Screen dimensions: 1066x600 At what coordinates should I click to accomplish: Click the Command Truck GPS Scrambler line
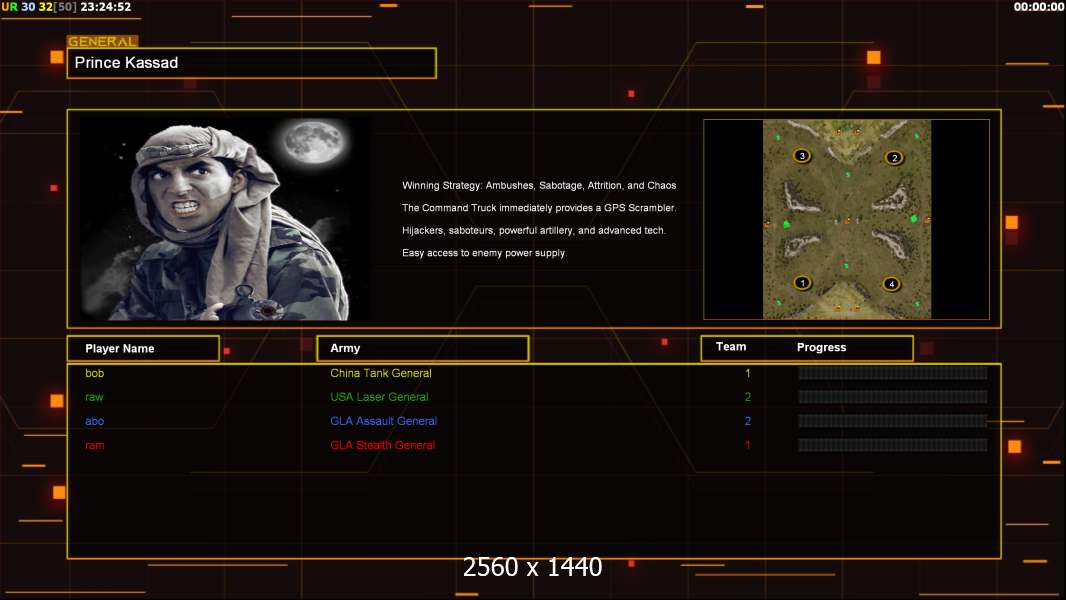tap(539, 208)
